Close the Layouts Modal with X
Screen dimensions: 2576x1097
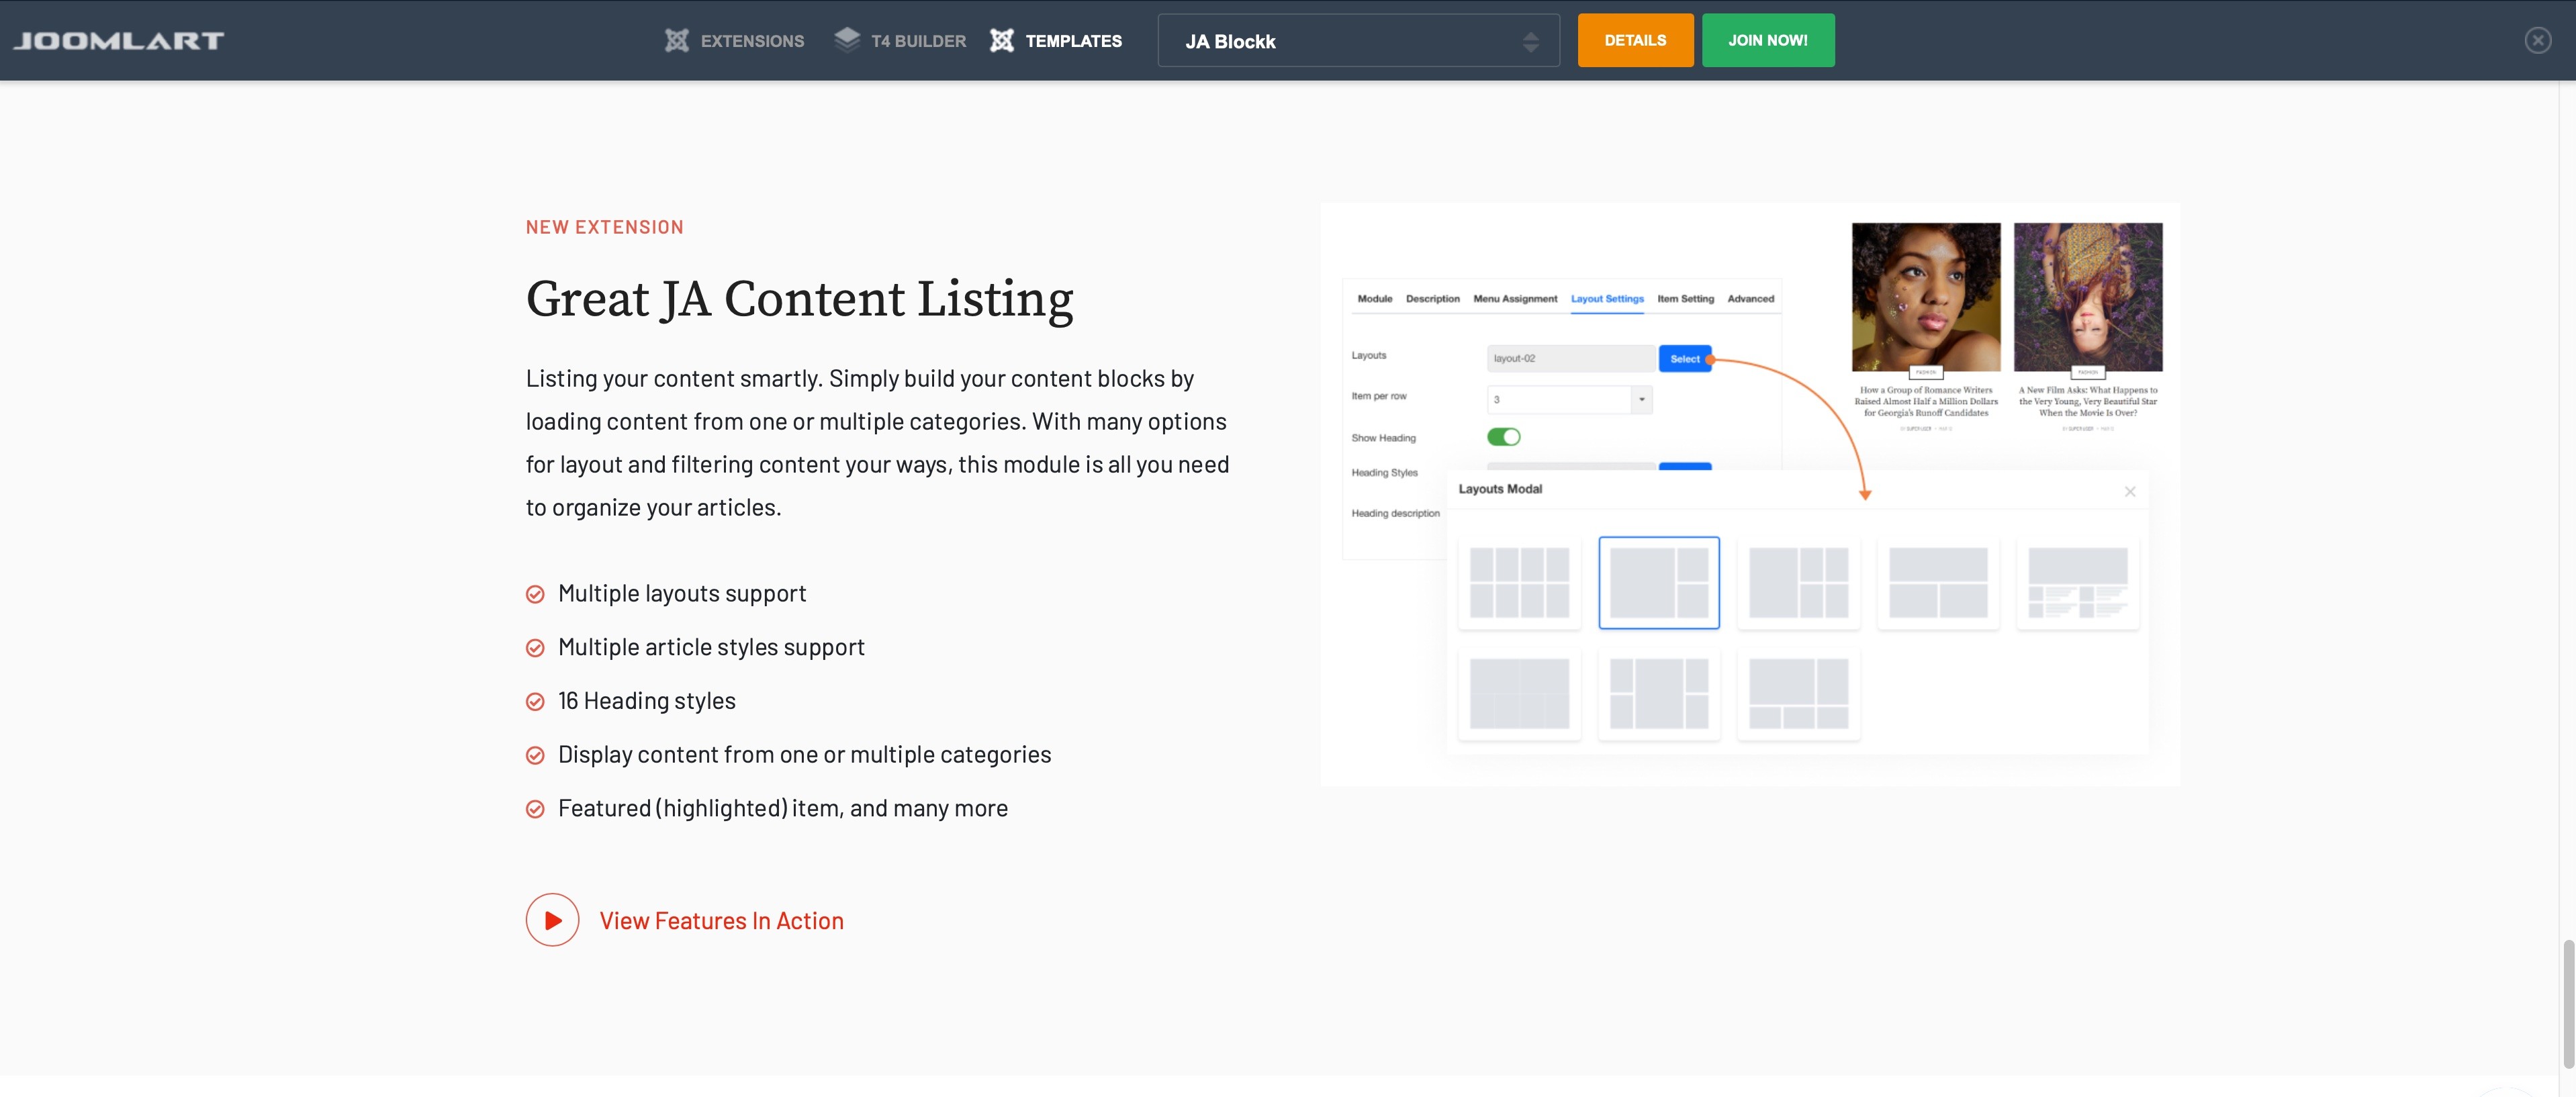pos(2130,491)
